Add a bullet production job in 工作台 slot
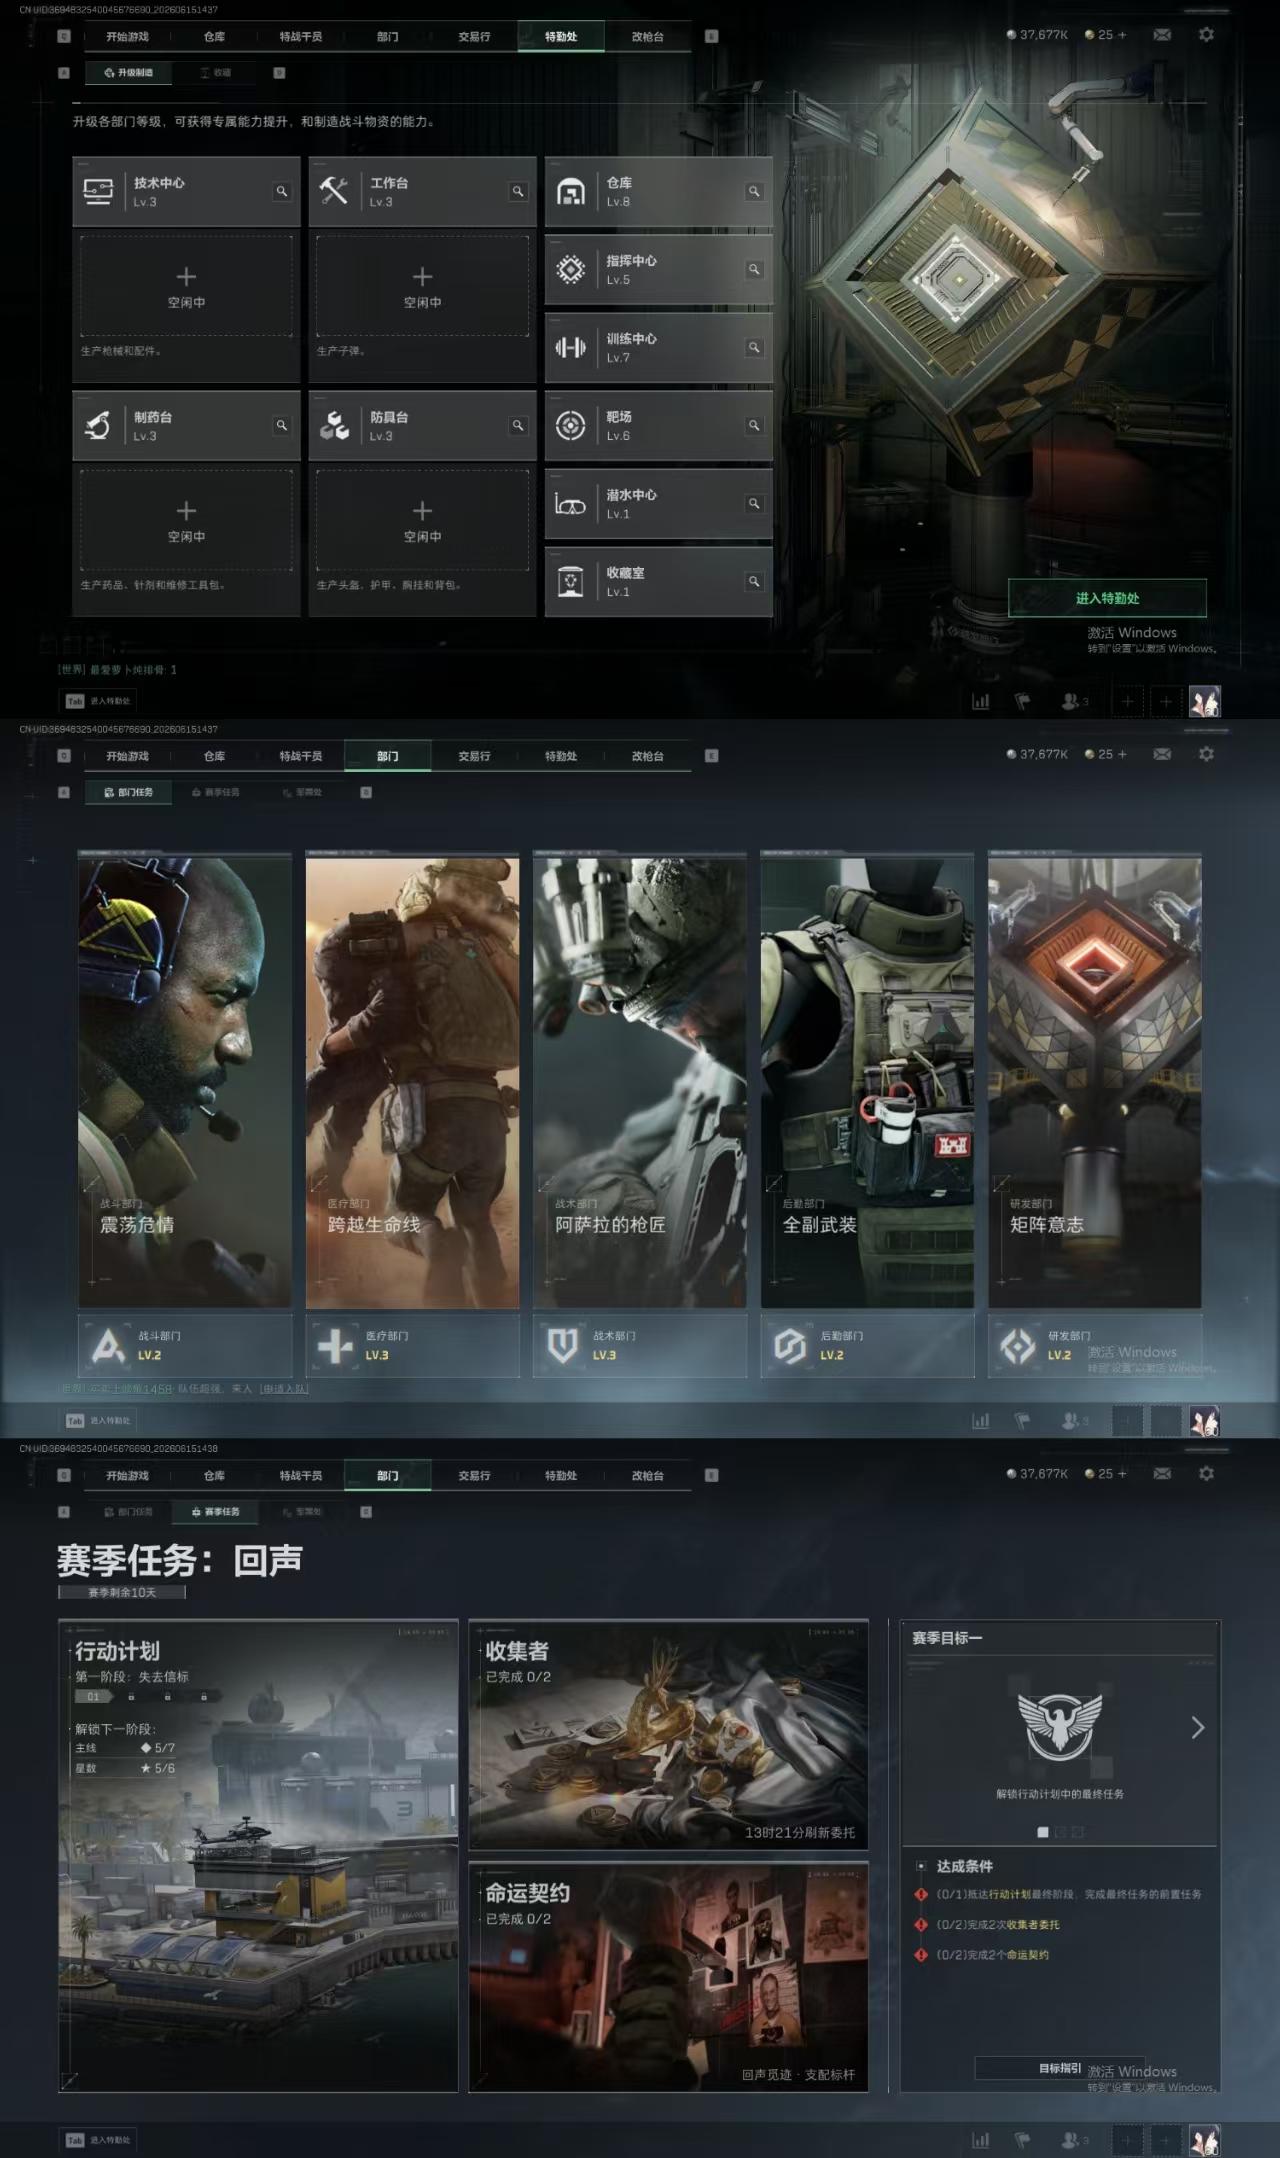The height and width of the screenshot is (2158, 1280). click(x=422, y=286)
